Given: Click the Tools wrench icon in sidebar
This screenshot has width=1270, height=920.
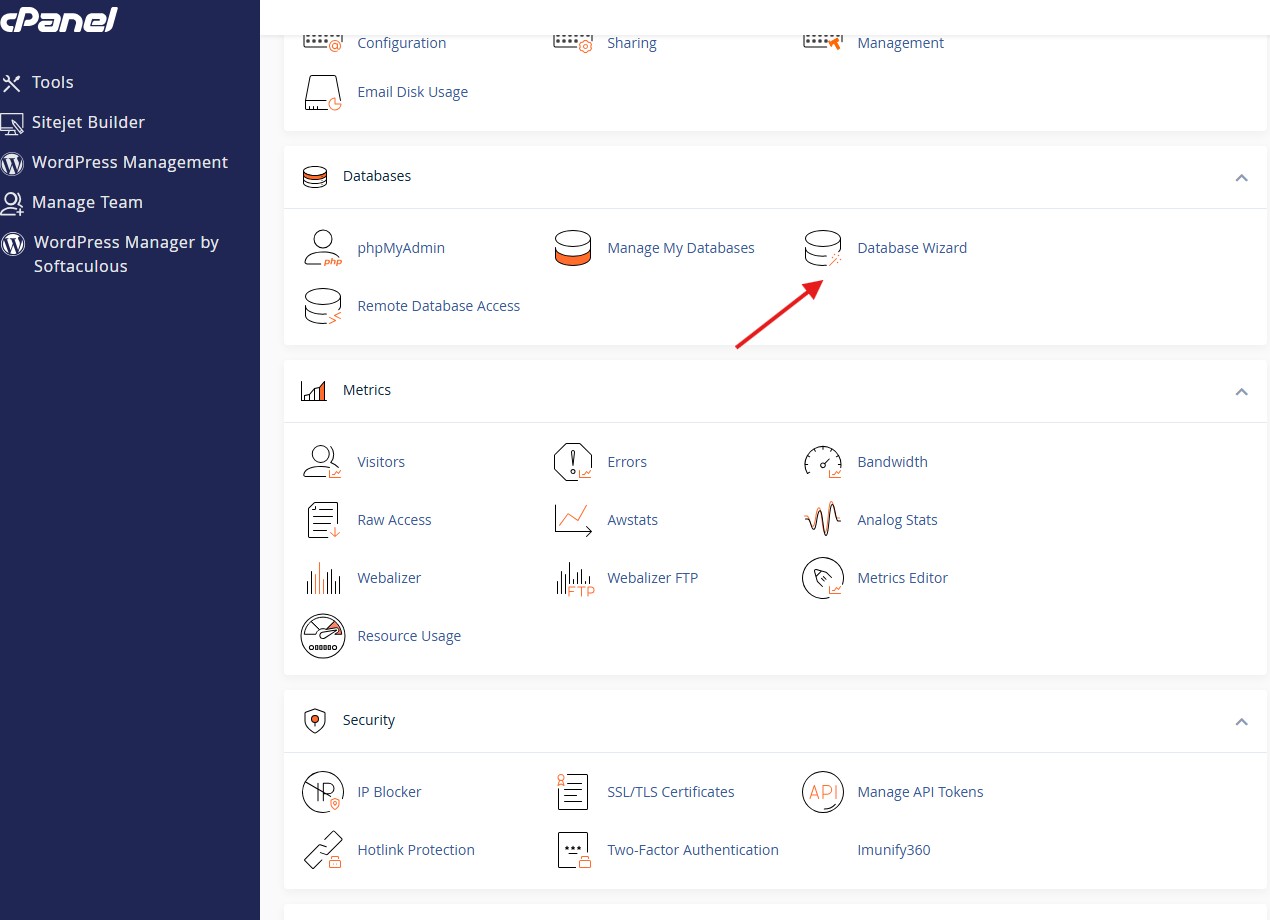Looking at the screenshot, I should 11,83.
